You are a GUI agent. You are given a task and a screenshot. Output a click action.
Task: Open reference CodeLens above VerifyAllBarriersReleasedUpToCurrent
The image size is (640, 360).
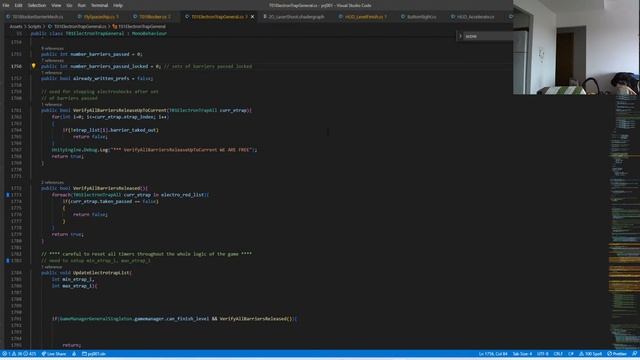[51, 104]
